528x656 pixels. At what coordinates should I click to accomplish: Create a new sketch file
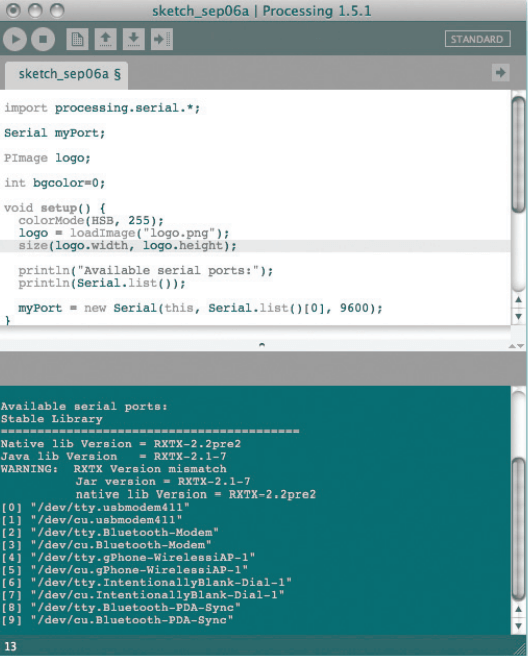click(77, 39)
